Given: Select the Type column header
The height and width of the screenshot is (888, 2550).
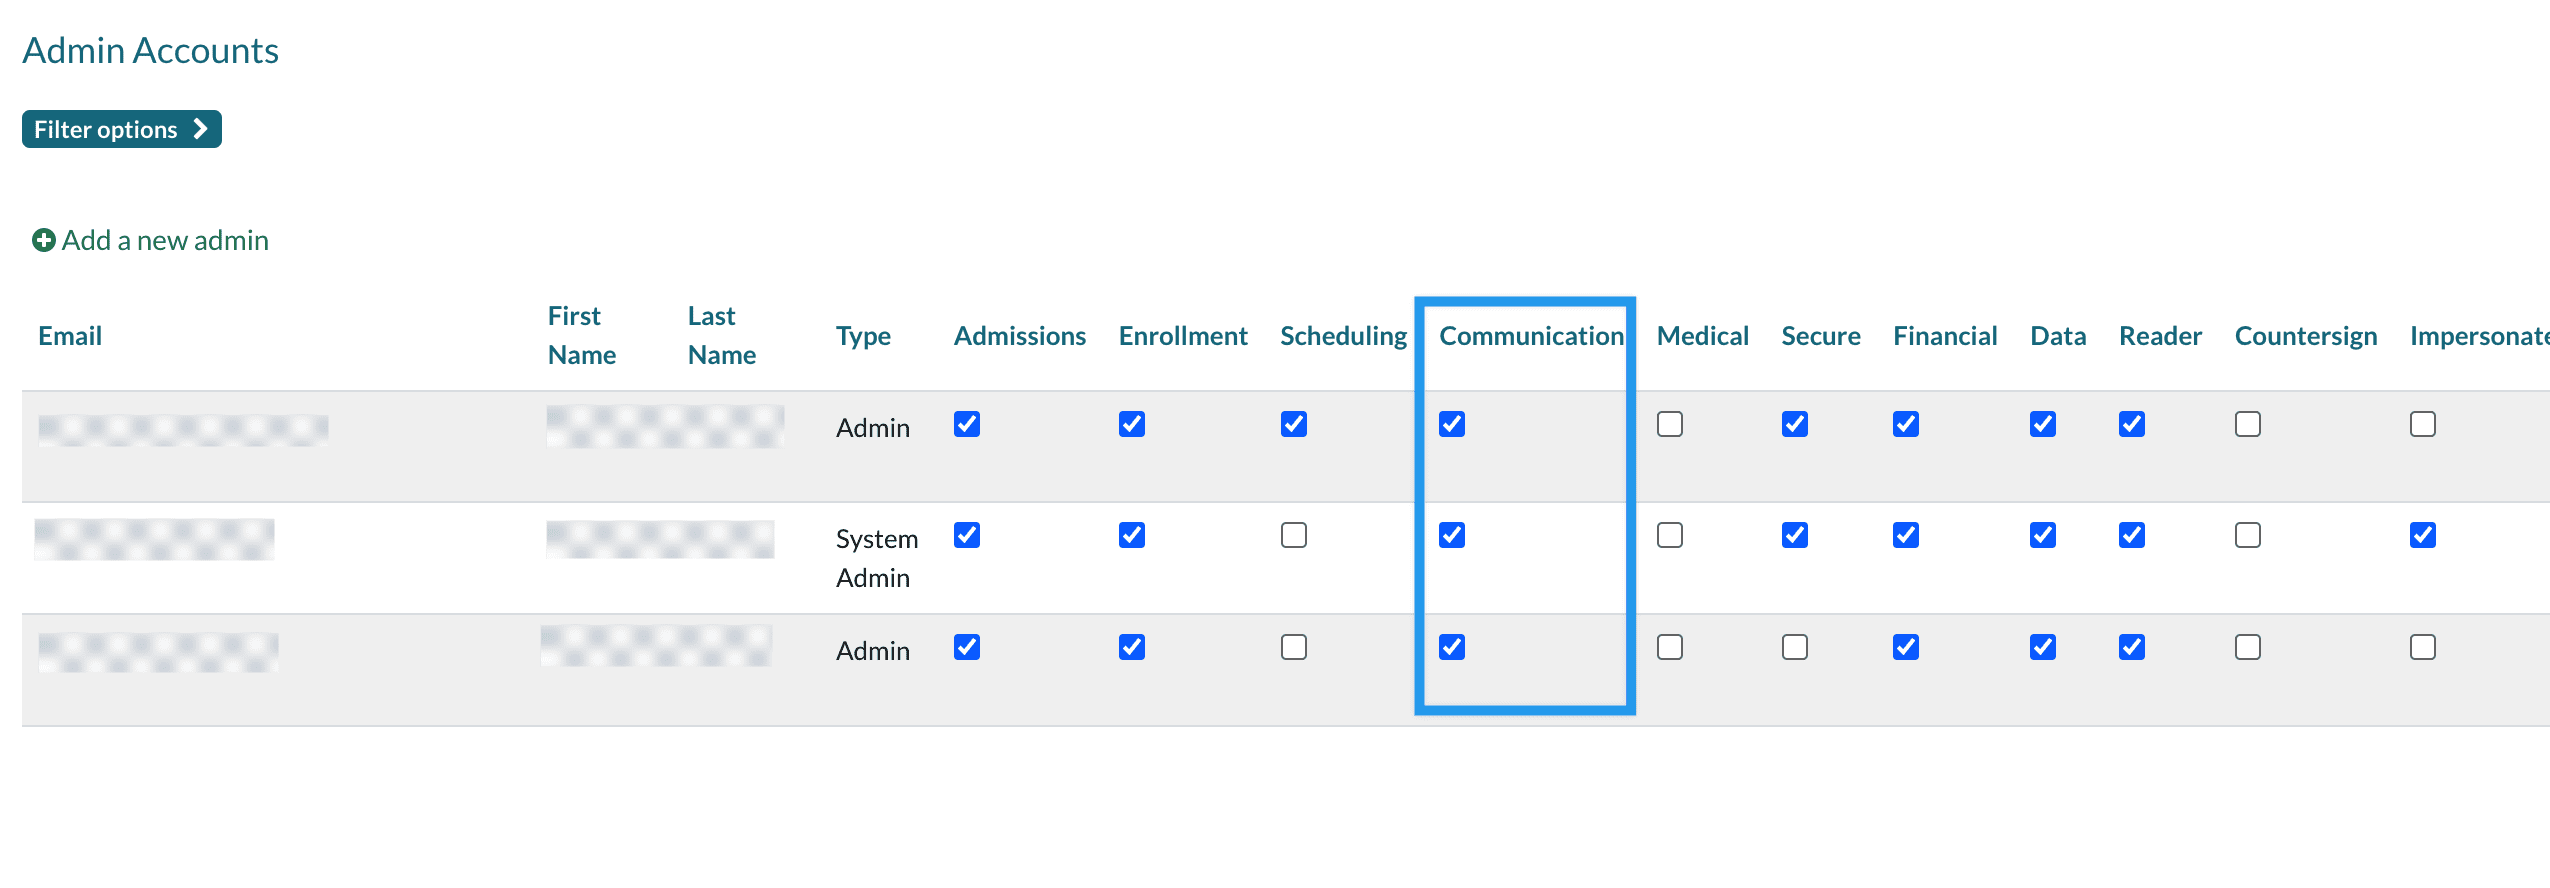Looking at the screenshot, I should pyautogui.click(x=863, y=336).
